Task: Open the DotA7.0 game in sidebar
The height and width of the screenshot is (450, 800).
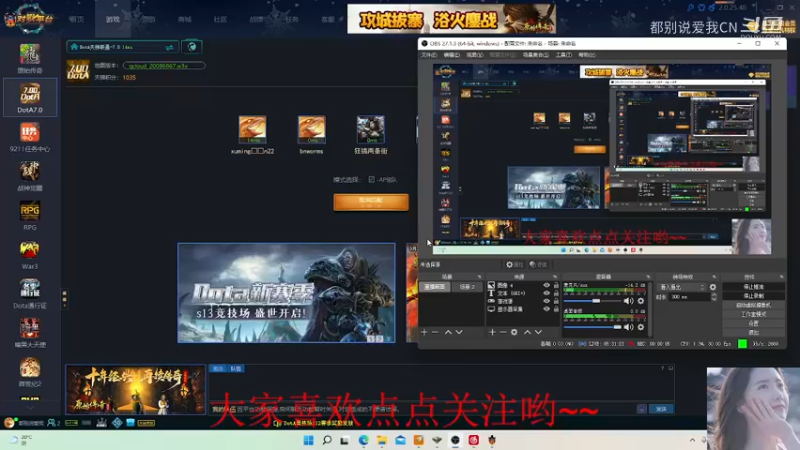Action: coord(30,97)
